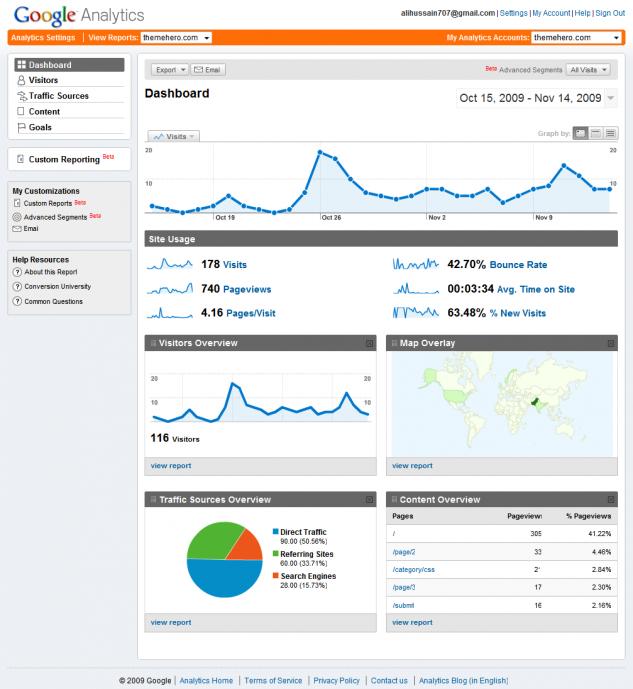Viewport: 633px width, 689px height.
Task: Open My Account link
Action: (x=551, y=13)
